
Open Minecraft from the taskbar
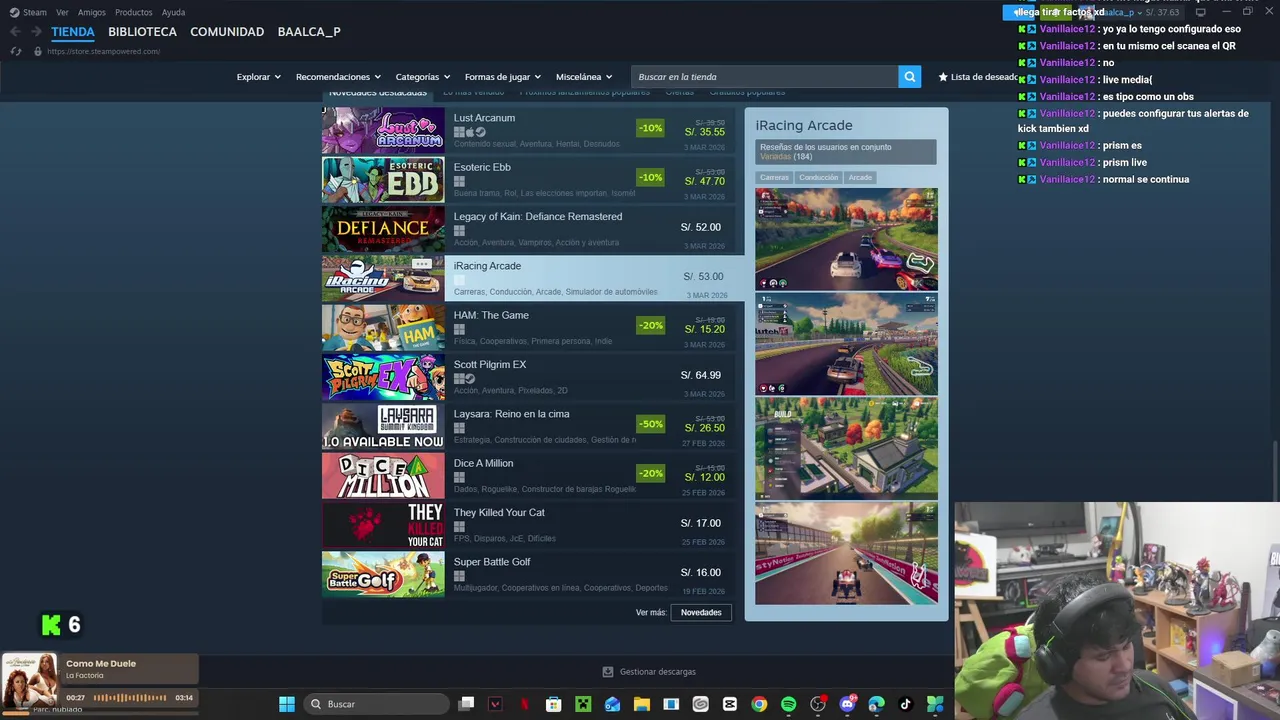tap(583, 704)
